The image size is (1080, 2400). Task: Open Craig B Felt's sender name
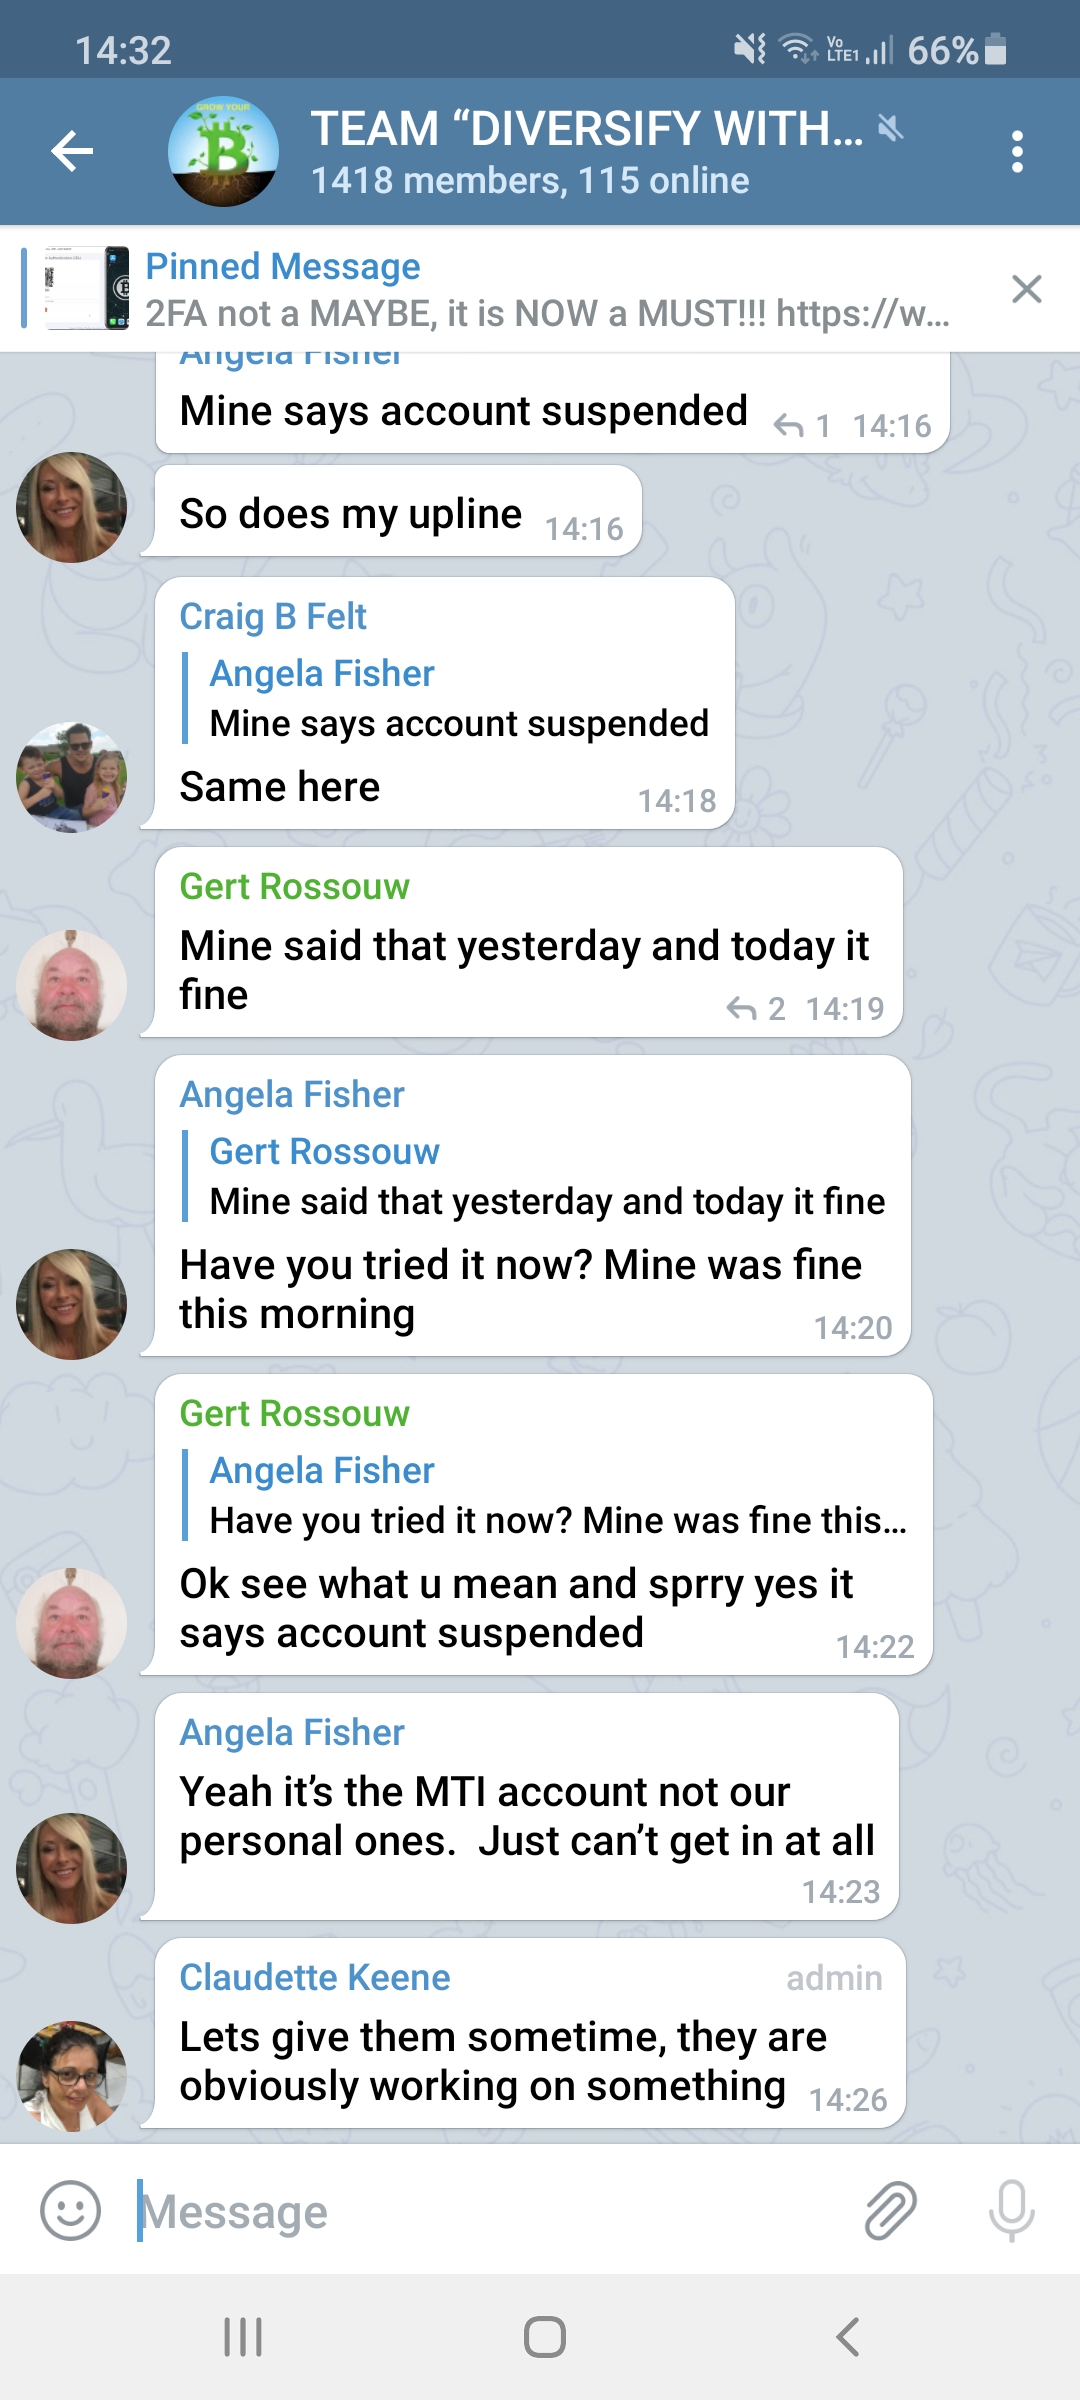[x=273, y=617]
